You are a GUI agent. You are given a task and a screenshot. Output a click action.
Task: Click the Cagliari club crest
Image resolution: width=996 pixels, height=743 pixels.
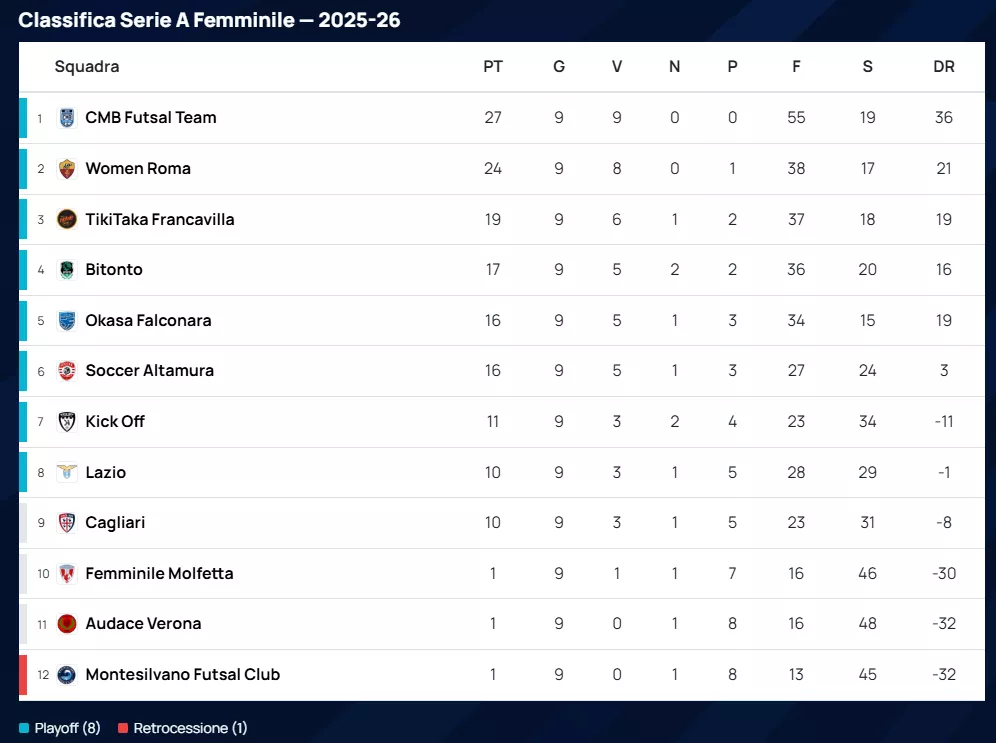click(x=67, y=522)
